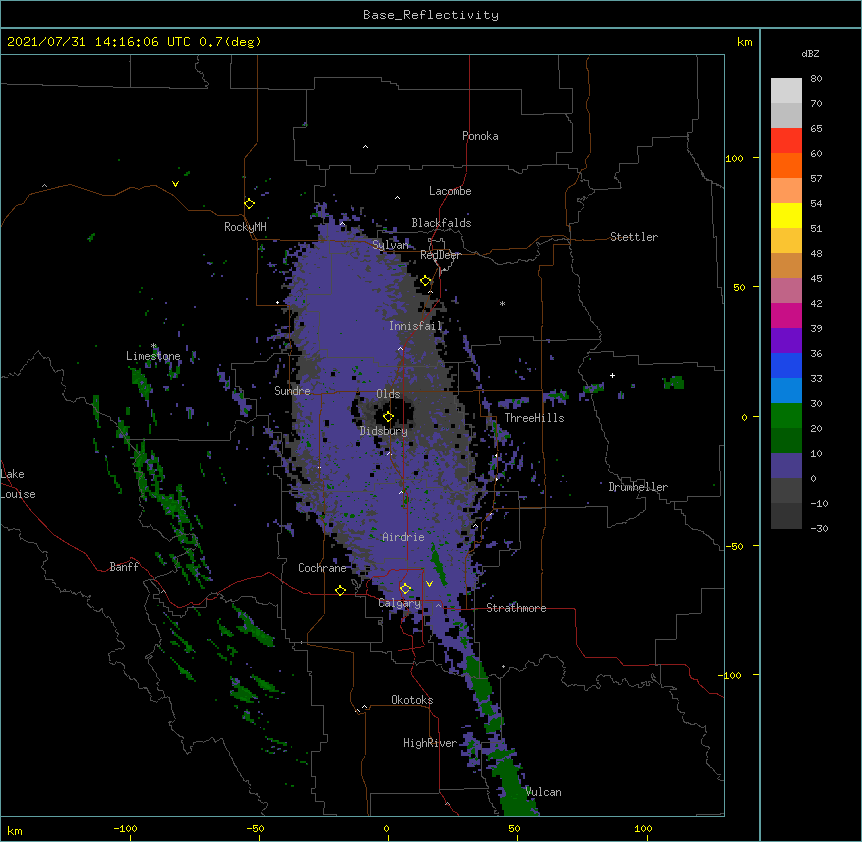Select the red 65 dBZ legend color
Image resolution: width=862 pixels, height=842 pixels.
pyautogui.click(x=786, y=140)
